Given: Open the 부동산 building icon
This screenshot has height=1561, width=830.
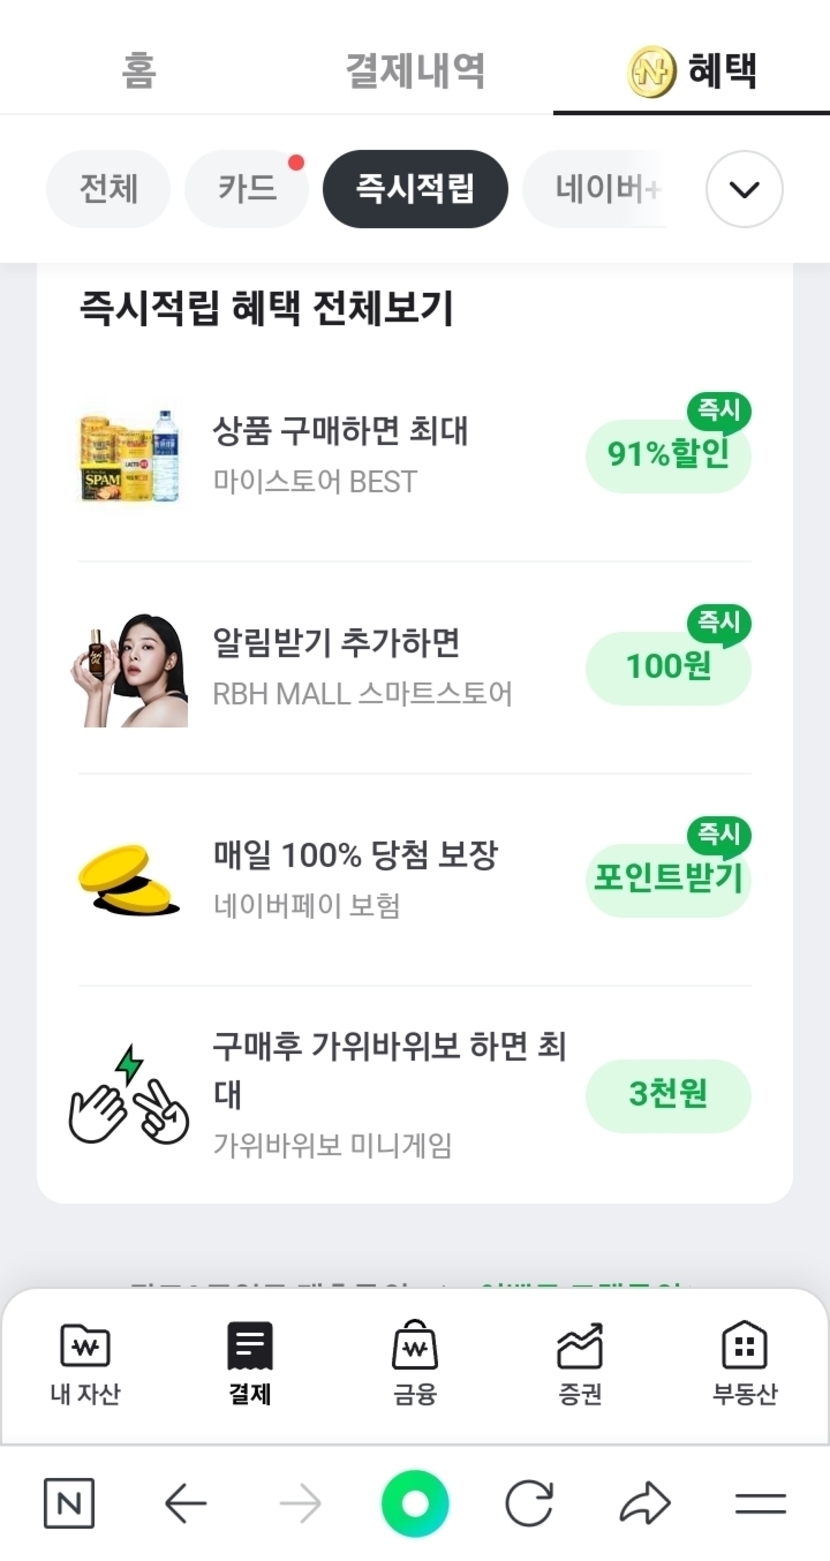Looking at the screenshot, I should [x=744, y=1347].
